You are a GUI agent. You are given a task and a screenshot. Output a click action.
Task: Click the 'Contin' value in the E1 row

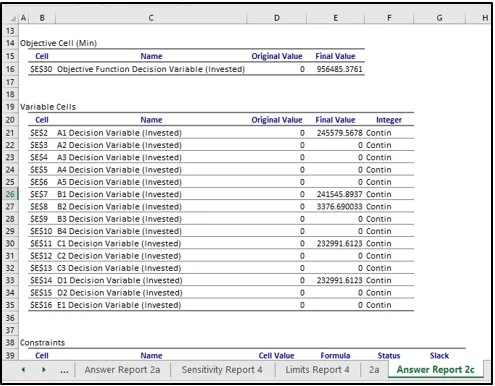click(x=379, y=305)
